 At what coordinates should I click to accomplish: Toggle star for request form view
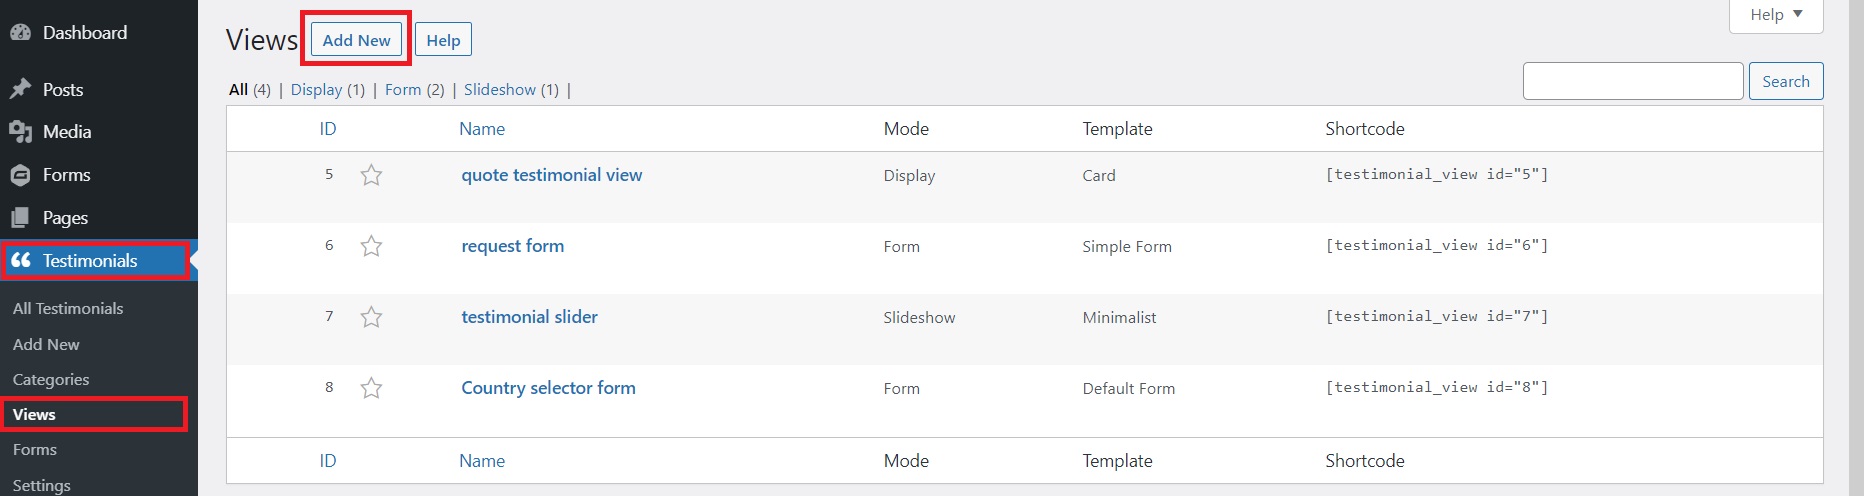click(x=371, y=246)
